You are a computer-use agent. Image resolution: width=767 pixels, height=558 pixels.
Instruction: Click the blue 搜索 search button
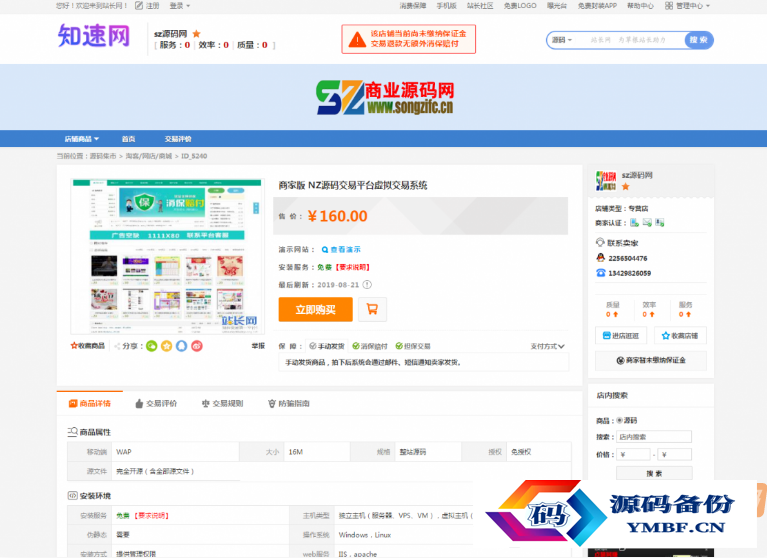tap(699, 40)
